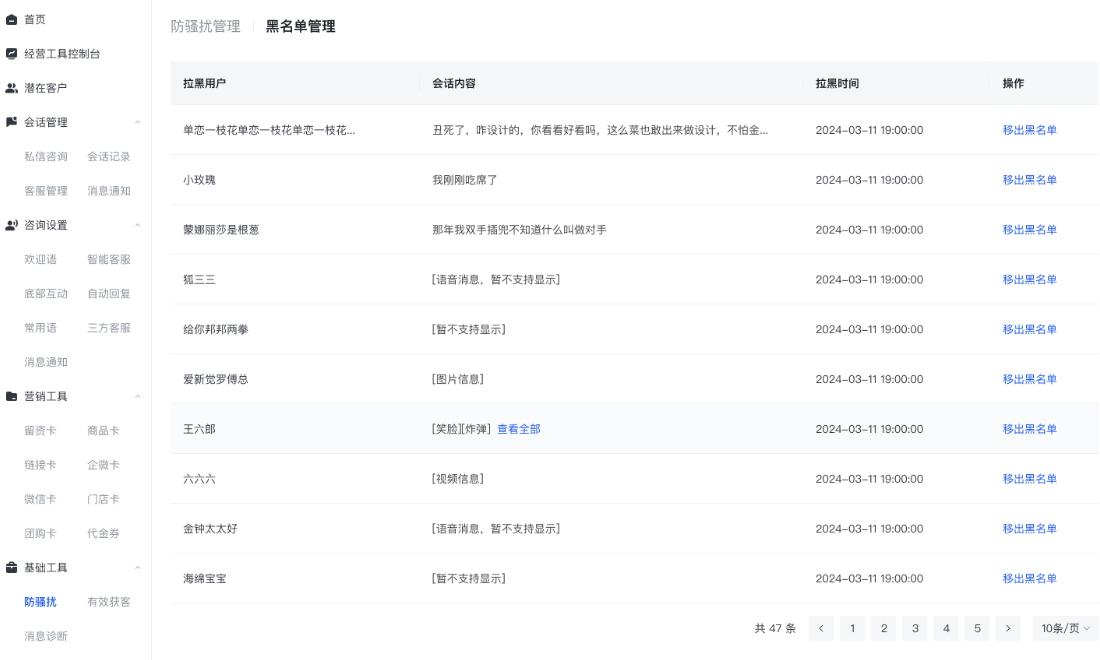
Task: Open 自动回复 submenu item
Action: 109,294
